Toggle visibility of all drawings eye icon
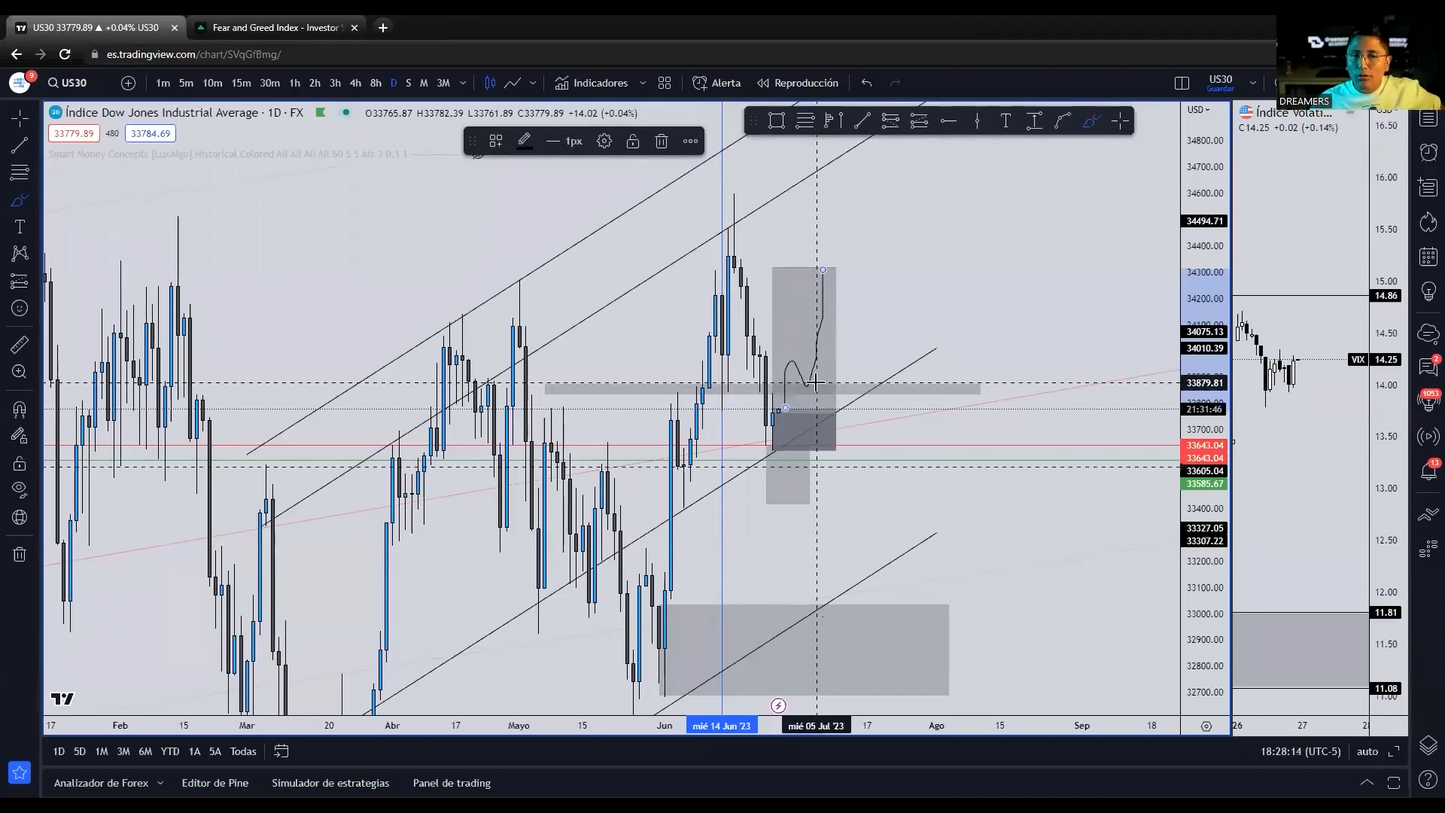This screenshot has height=813, width=1445. click(x=19, y=489)
